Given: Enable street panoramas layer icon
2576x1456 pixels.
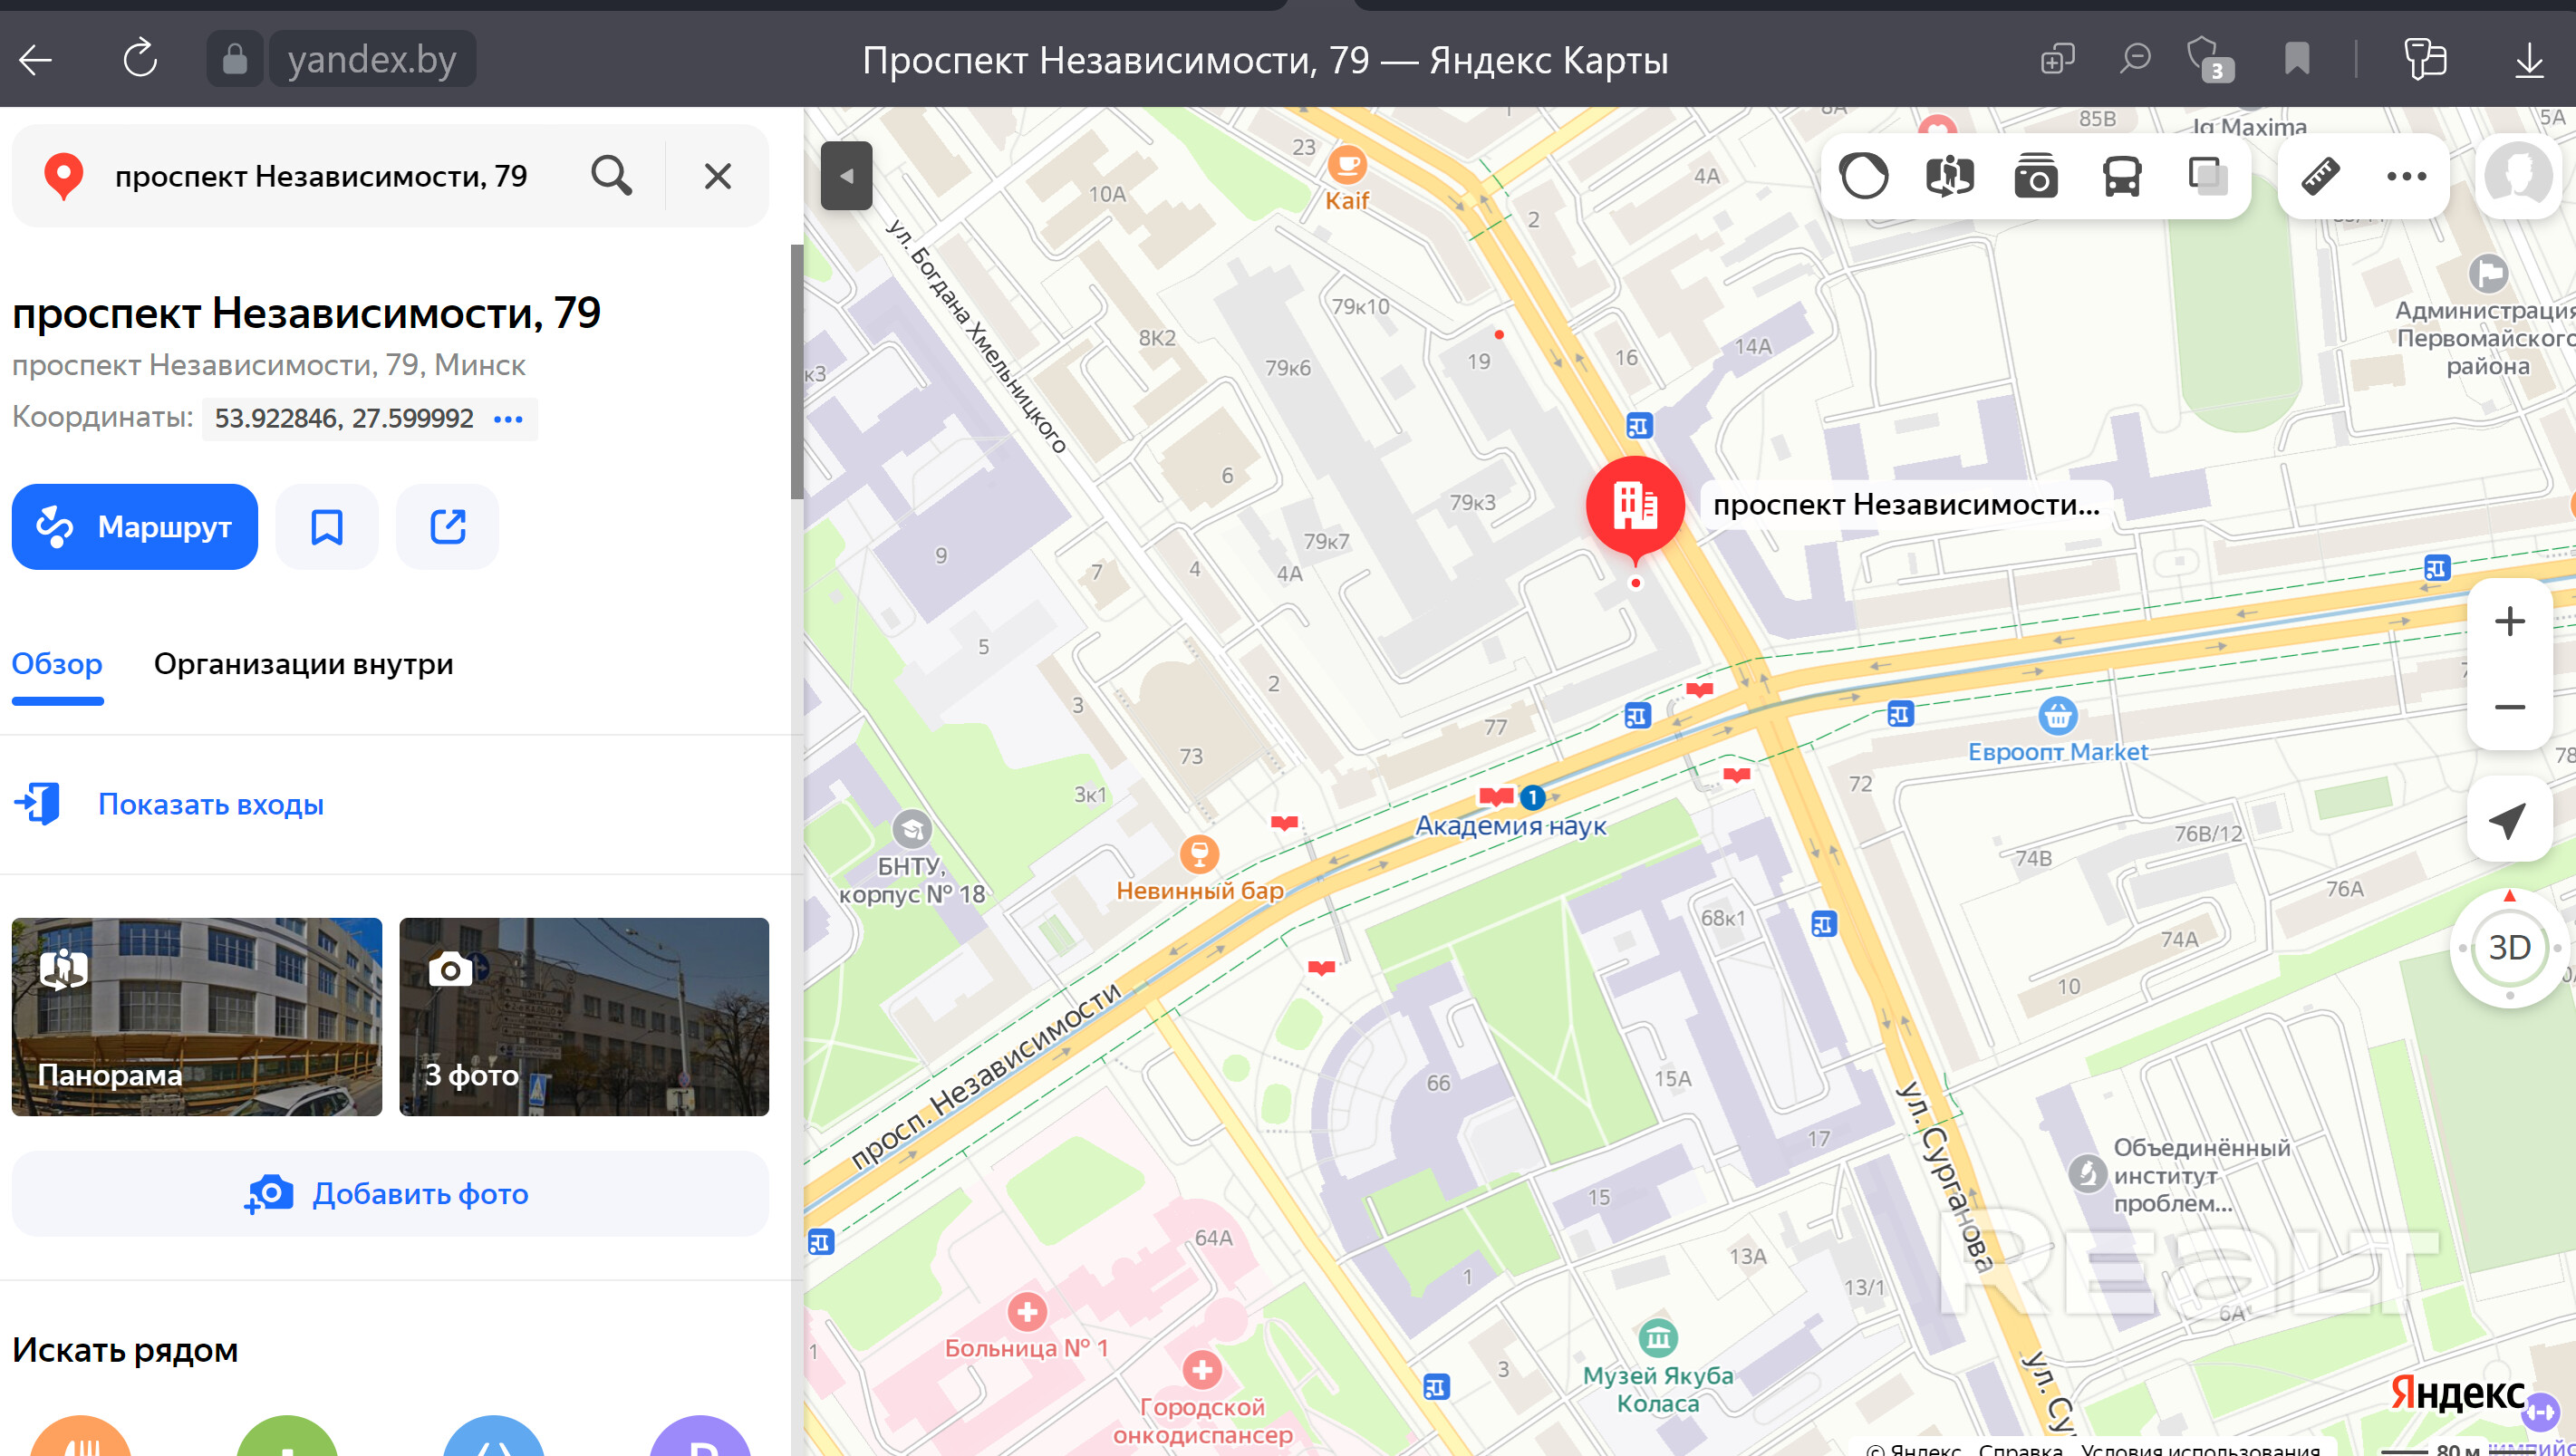Looking at the screenshot, I should pyautogui.click(x=1949, y=177).
